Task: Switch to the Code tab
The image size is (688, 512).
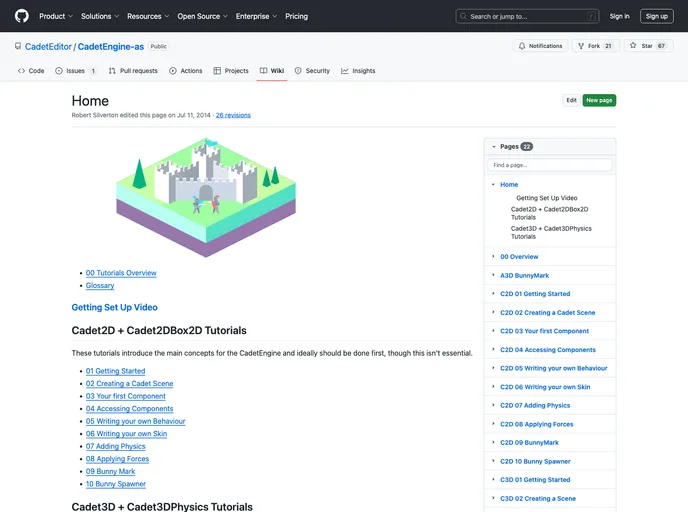Action: (31, 71)
